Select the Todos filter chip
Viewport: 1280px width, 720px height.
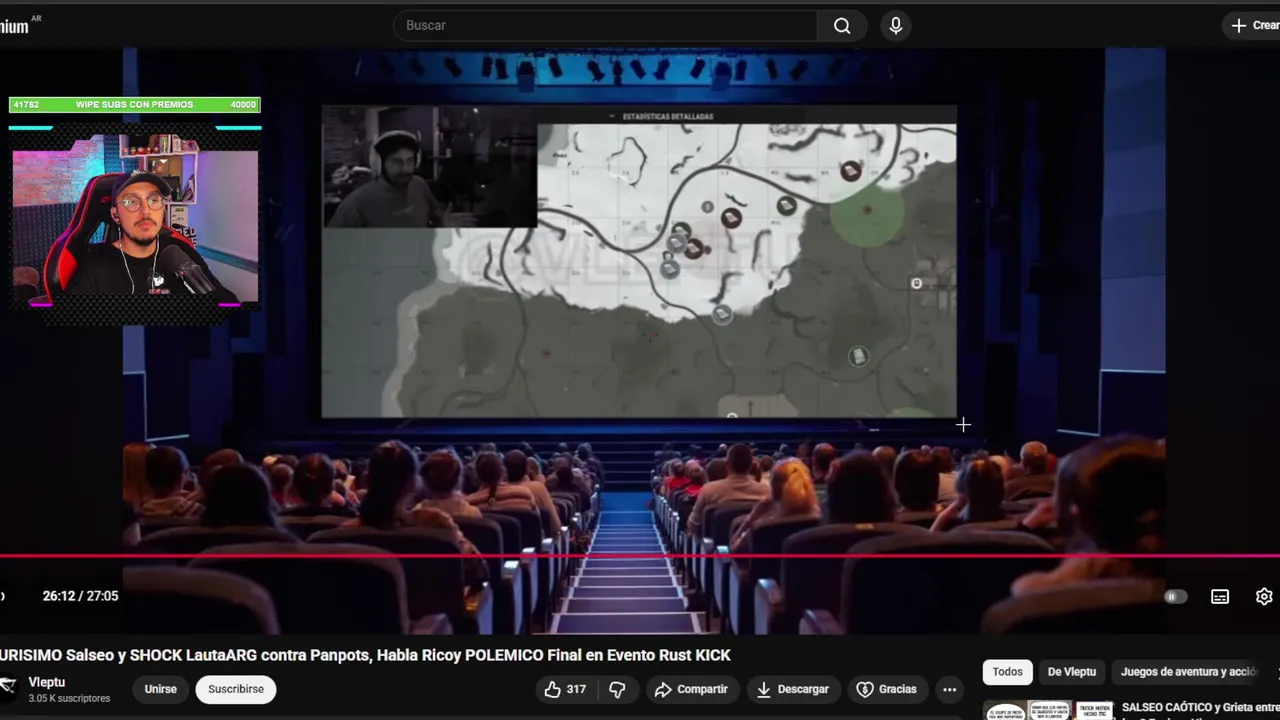point(1007,672)
